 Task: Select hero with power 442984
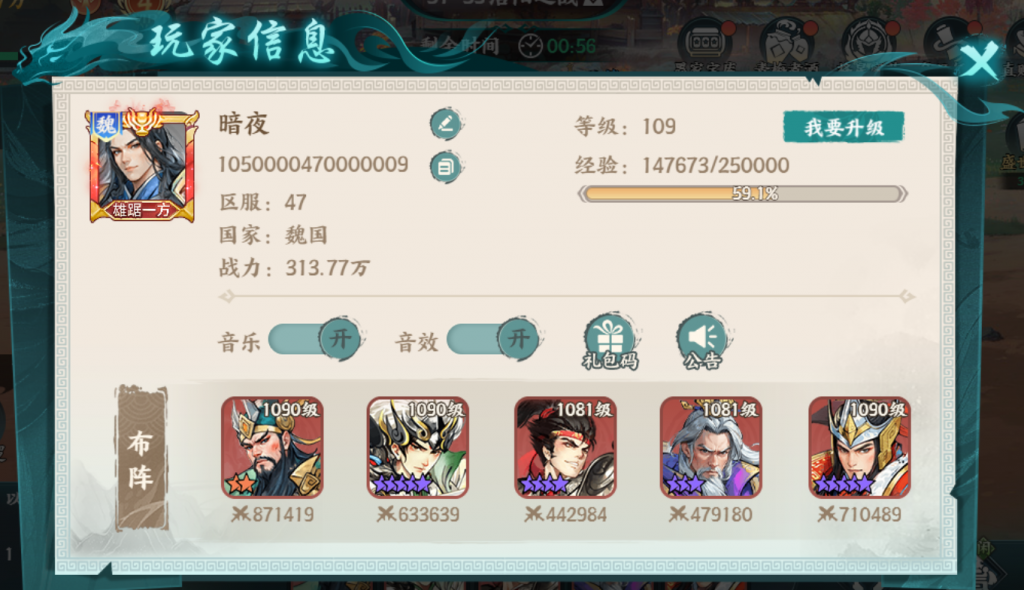point(566,448)
